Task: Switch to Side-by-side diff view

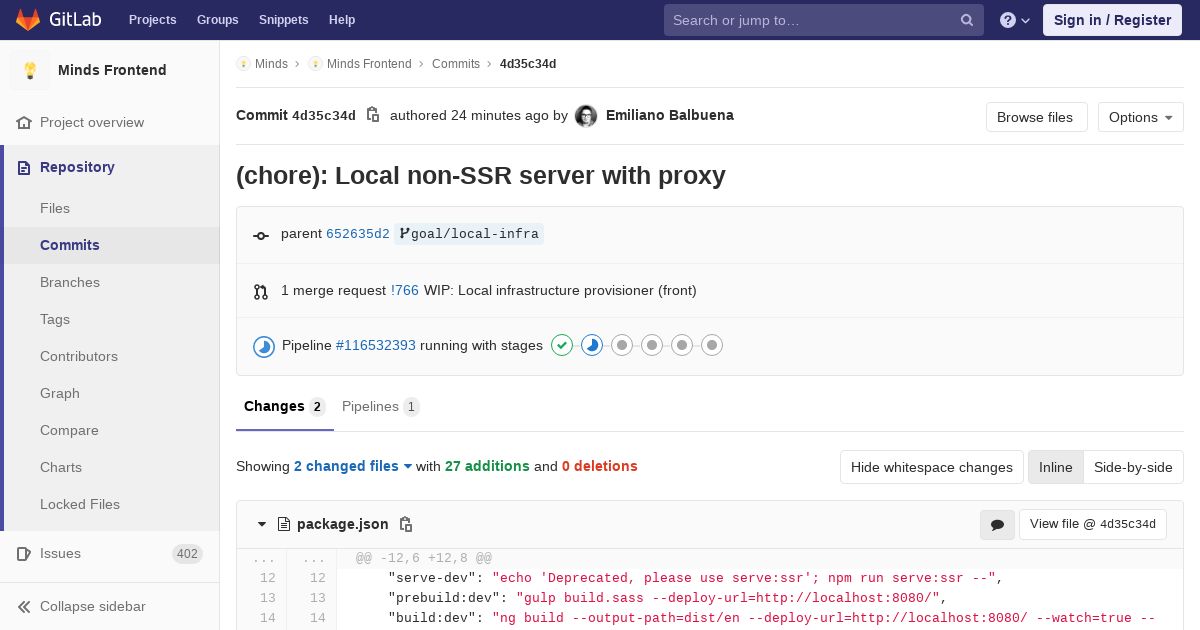Action: coord(1133,467)
